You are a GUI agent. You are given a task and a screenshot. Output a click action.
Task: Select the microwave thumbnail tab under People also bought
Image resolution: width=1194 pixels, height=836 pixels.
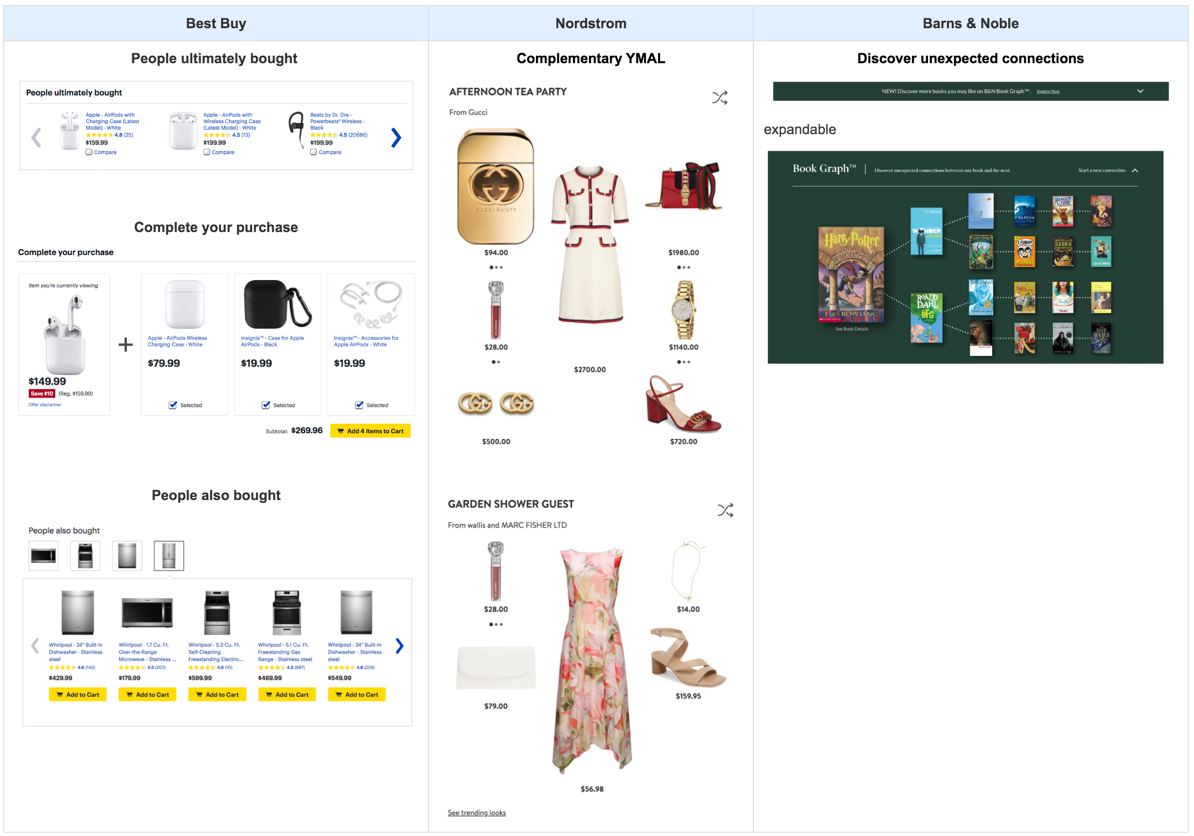click(43, 556)
